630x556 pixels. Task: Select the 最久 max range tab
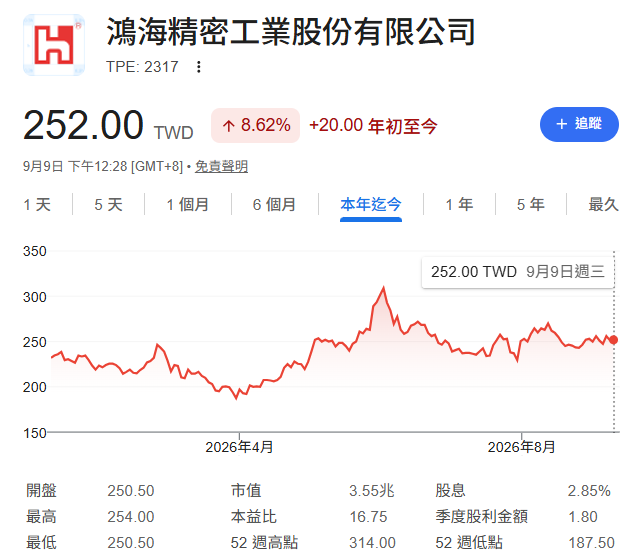[603, 204]
